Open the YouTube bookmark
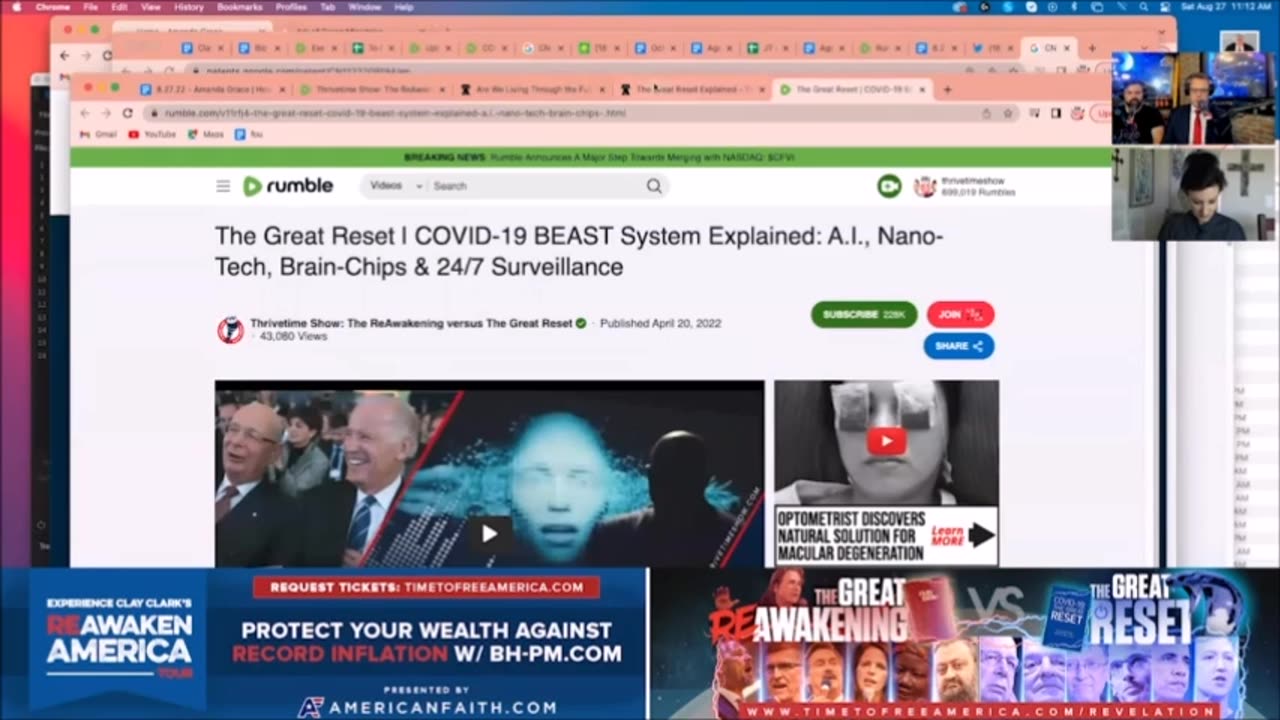Image resolution: width=1280 pixels, height=720 pixels. click(152, 134)
